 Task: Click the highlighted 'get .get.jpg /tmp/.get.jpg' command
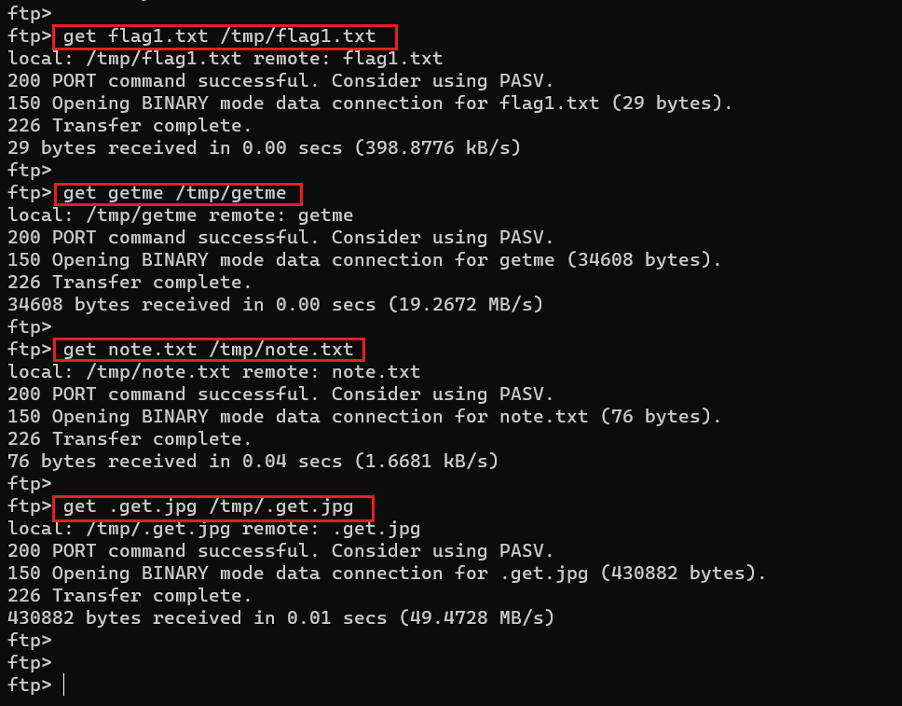[x=208, y=506]
